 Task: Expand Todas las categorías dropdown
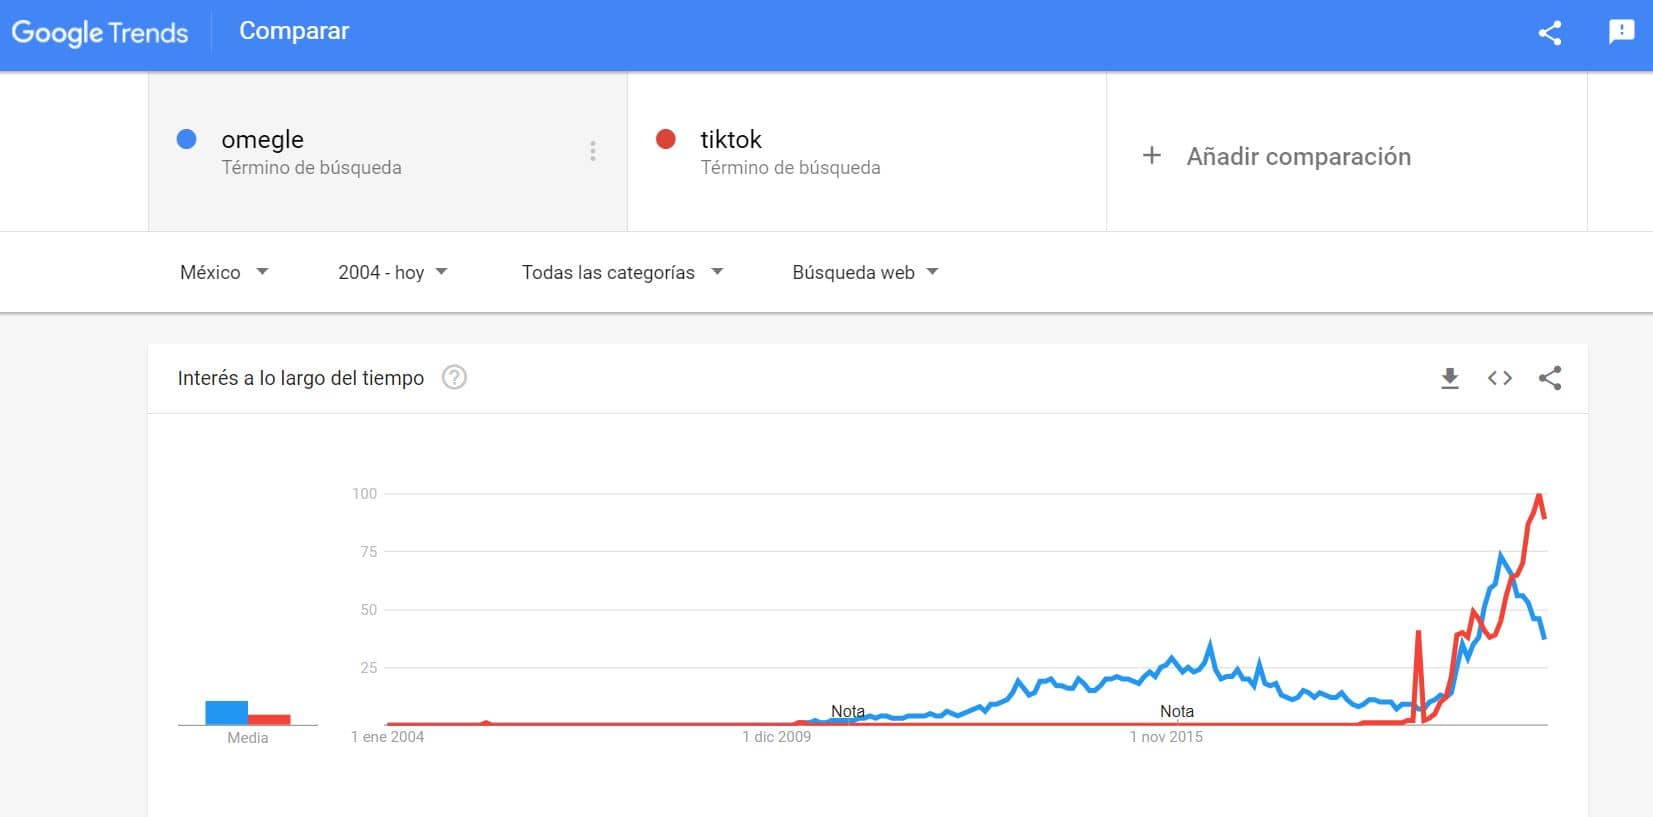click(622, 272)
